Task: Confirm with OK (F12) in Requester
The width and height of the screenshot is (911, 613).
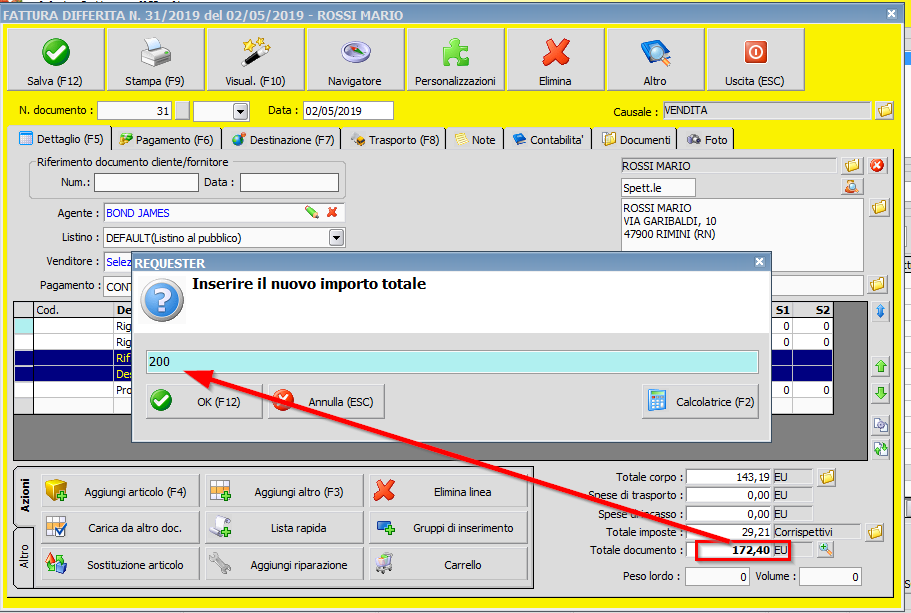Action: (x=204, y=402)
